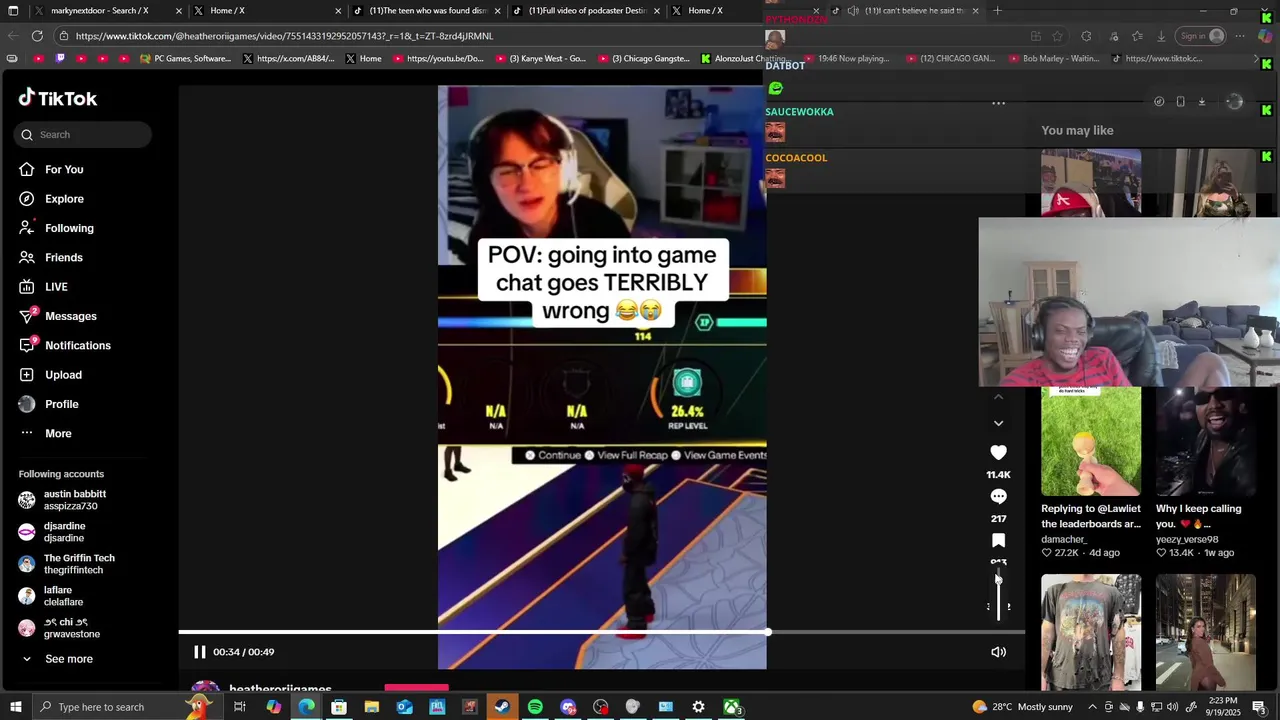Click the vertical volume slider
This screenshot has height=720, width=1280.
pyautogui.click(x=998, y=594)
